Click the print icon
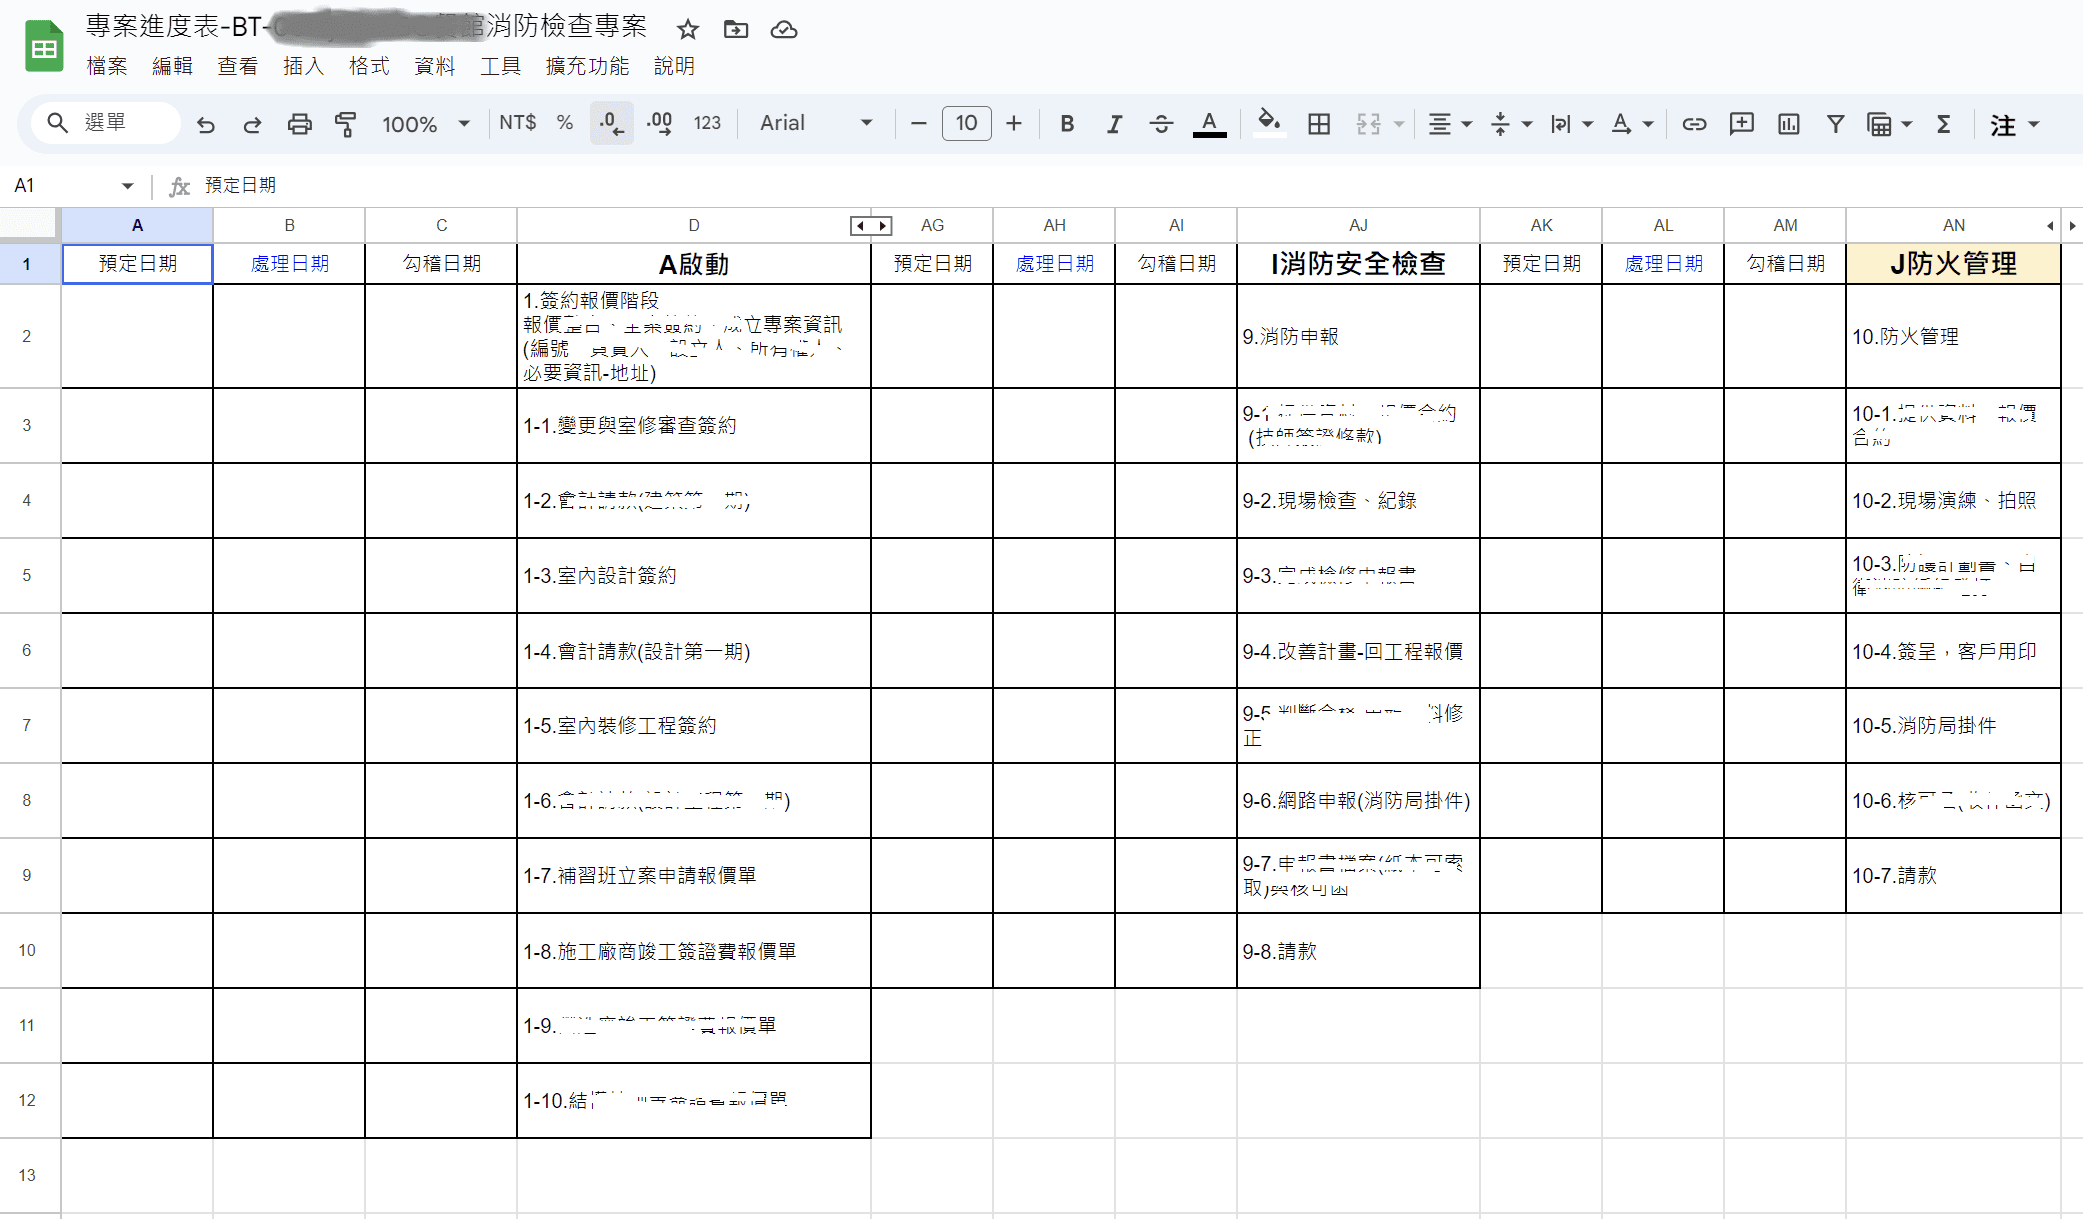 pyautogui.click(x=299, y=124)
